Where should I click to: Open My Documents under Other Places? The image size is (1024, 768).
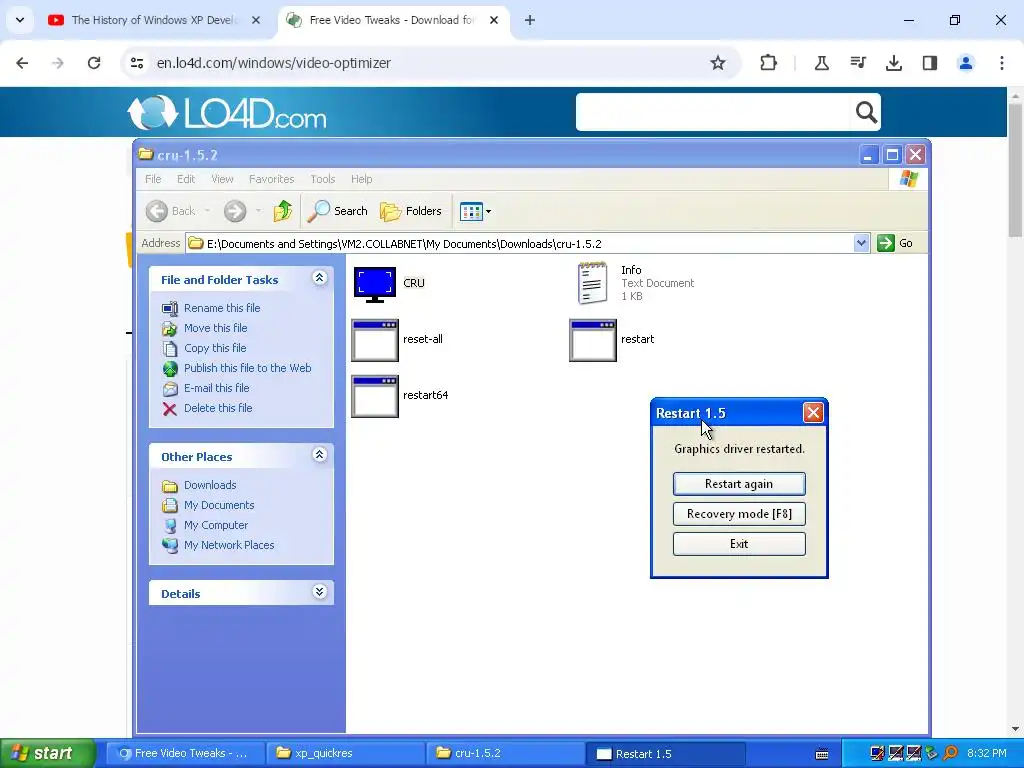(219, 505)
